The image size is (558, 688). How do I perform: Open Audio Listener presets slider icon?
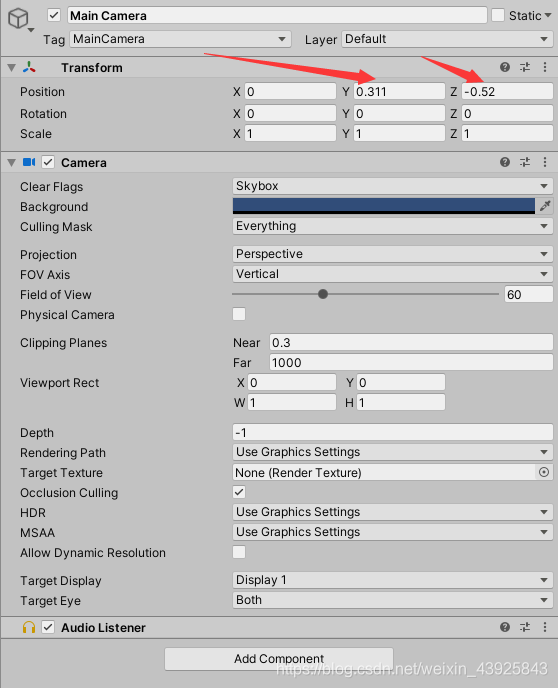click(x=525, y=627)
